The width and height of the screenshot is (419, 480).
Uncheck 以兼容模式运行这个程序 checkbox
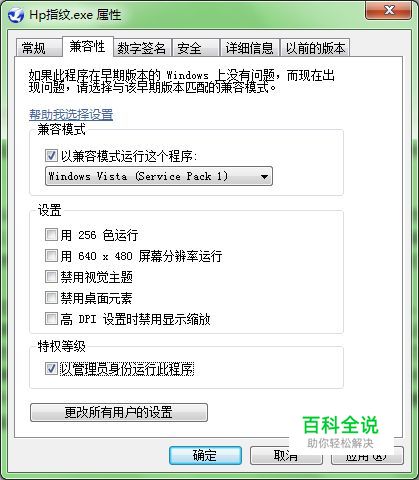tap(51, 156)
